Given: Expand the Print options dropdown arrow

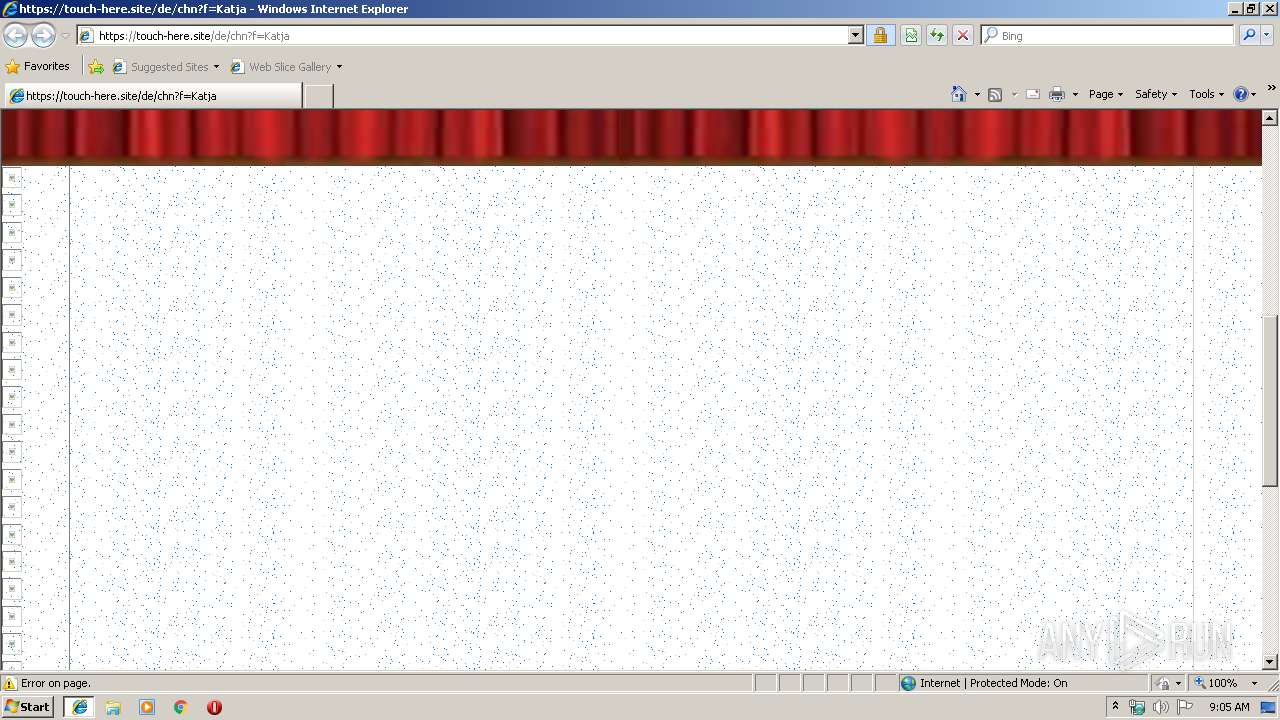Looking at the screenshot, I should coord(1075,94).
